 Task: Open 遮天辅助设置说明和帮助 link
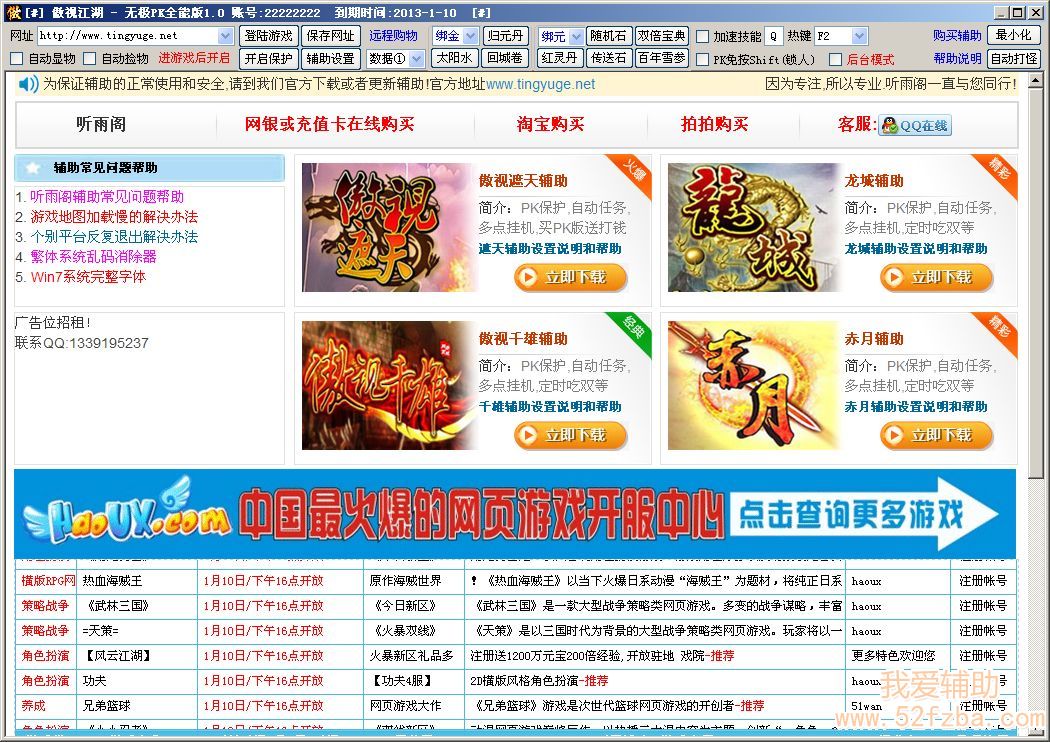tap(550, 249)
